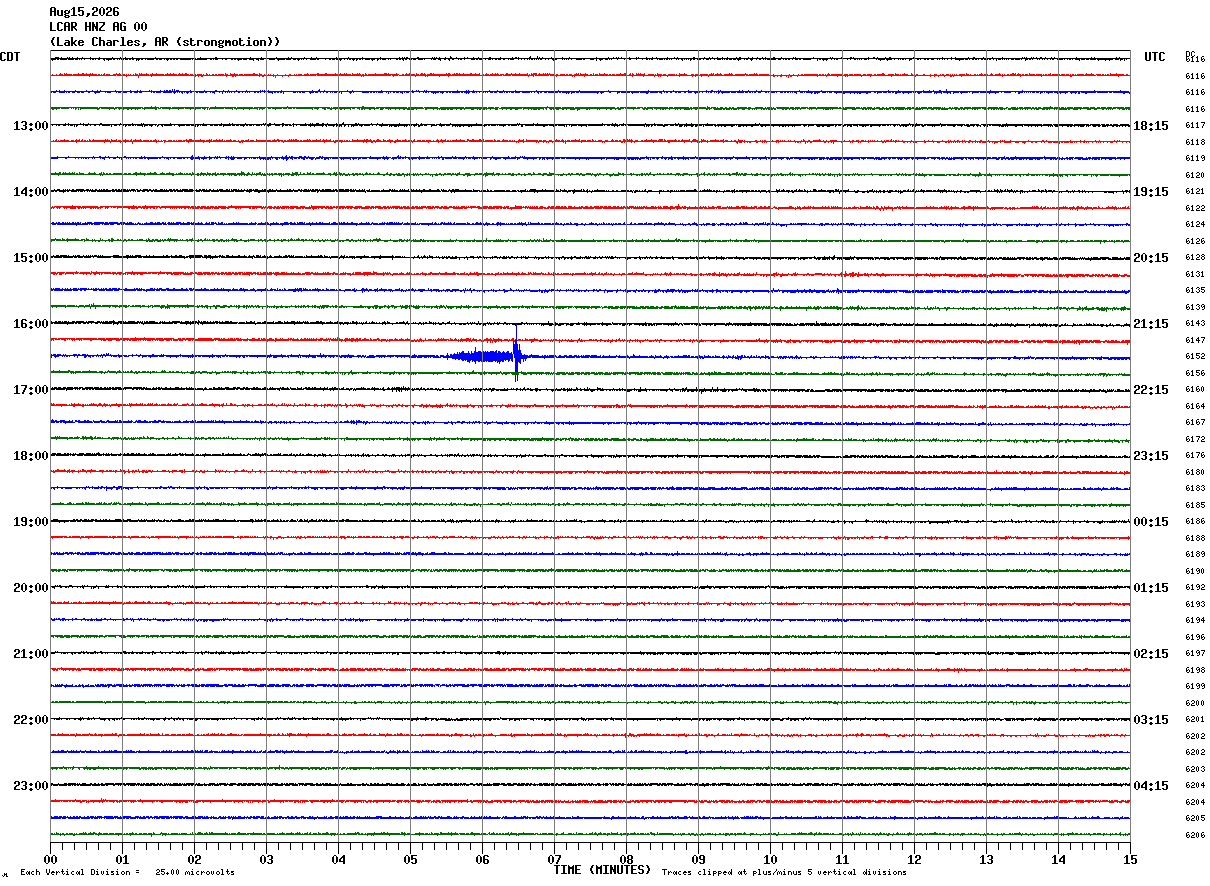Click the 21:15 UTC time label
Image resolution: width=1210 pixels, height=886 pixels.
click(1151, 324)
